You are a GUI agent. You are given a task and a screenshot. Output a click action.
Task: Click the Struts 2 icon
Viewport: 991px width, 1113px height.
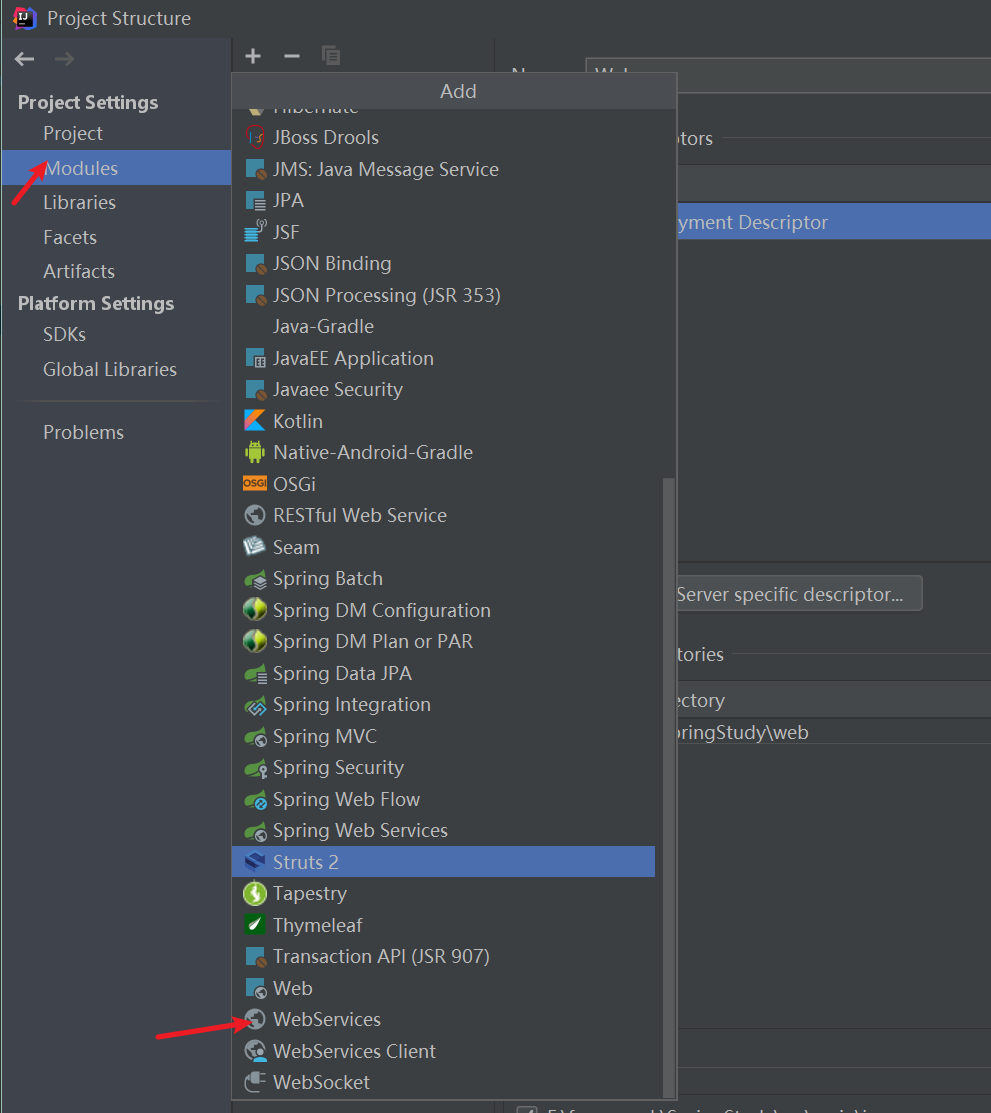pyautogui.click(x=255, y=862)
